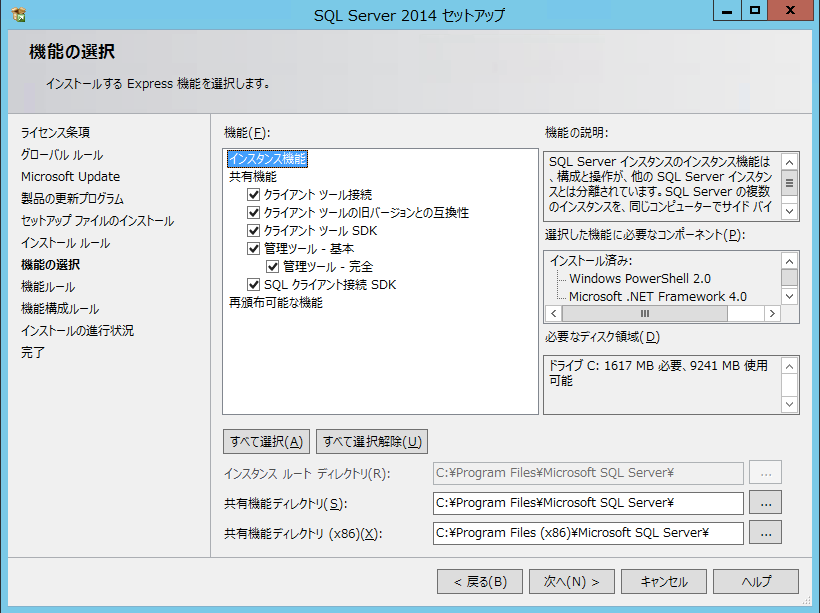Click キャンセル button
820x613 pixels.
click(x=664, y=582)
